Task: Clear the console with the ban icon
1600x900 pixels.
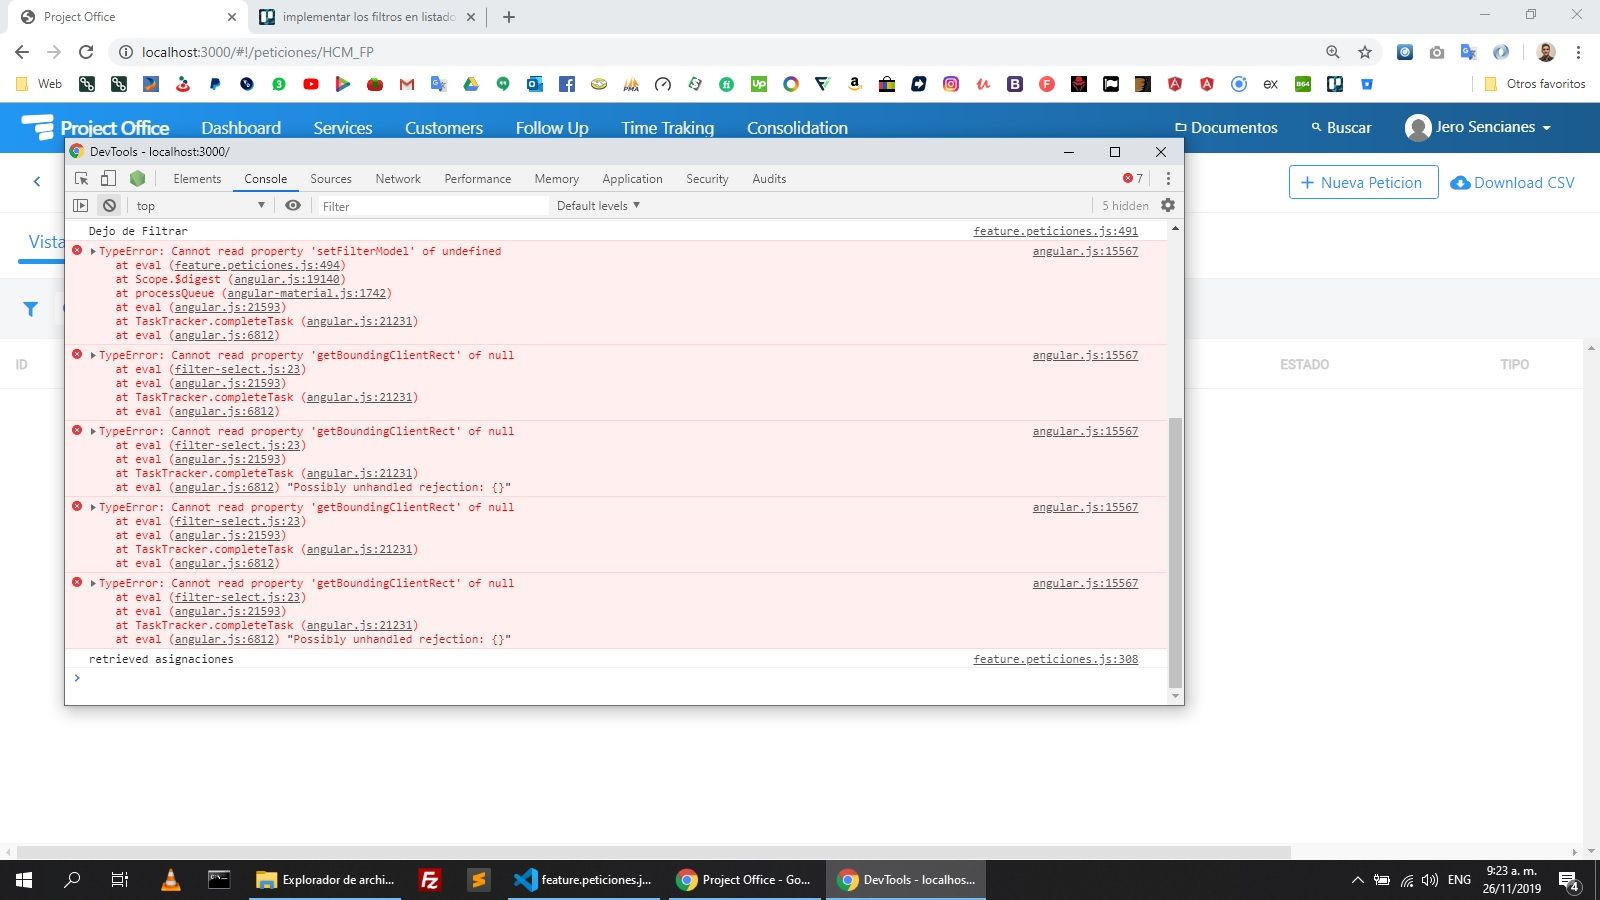Action: [110, 206]
